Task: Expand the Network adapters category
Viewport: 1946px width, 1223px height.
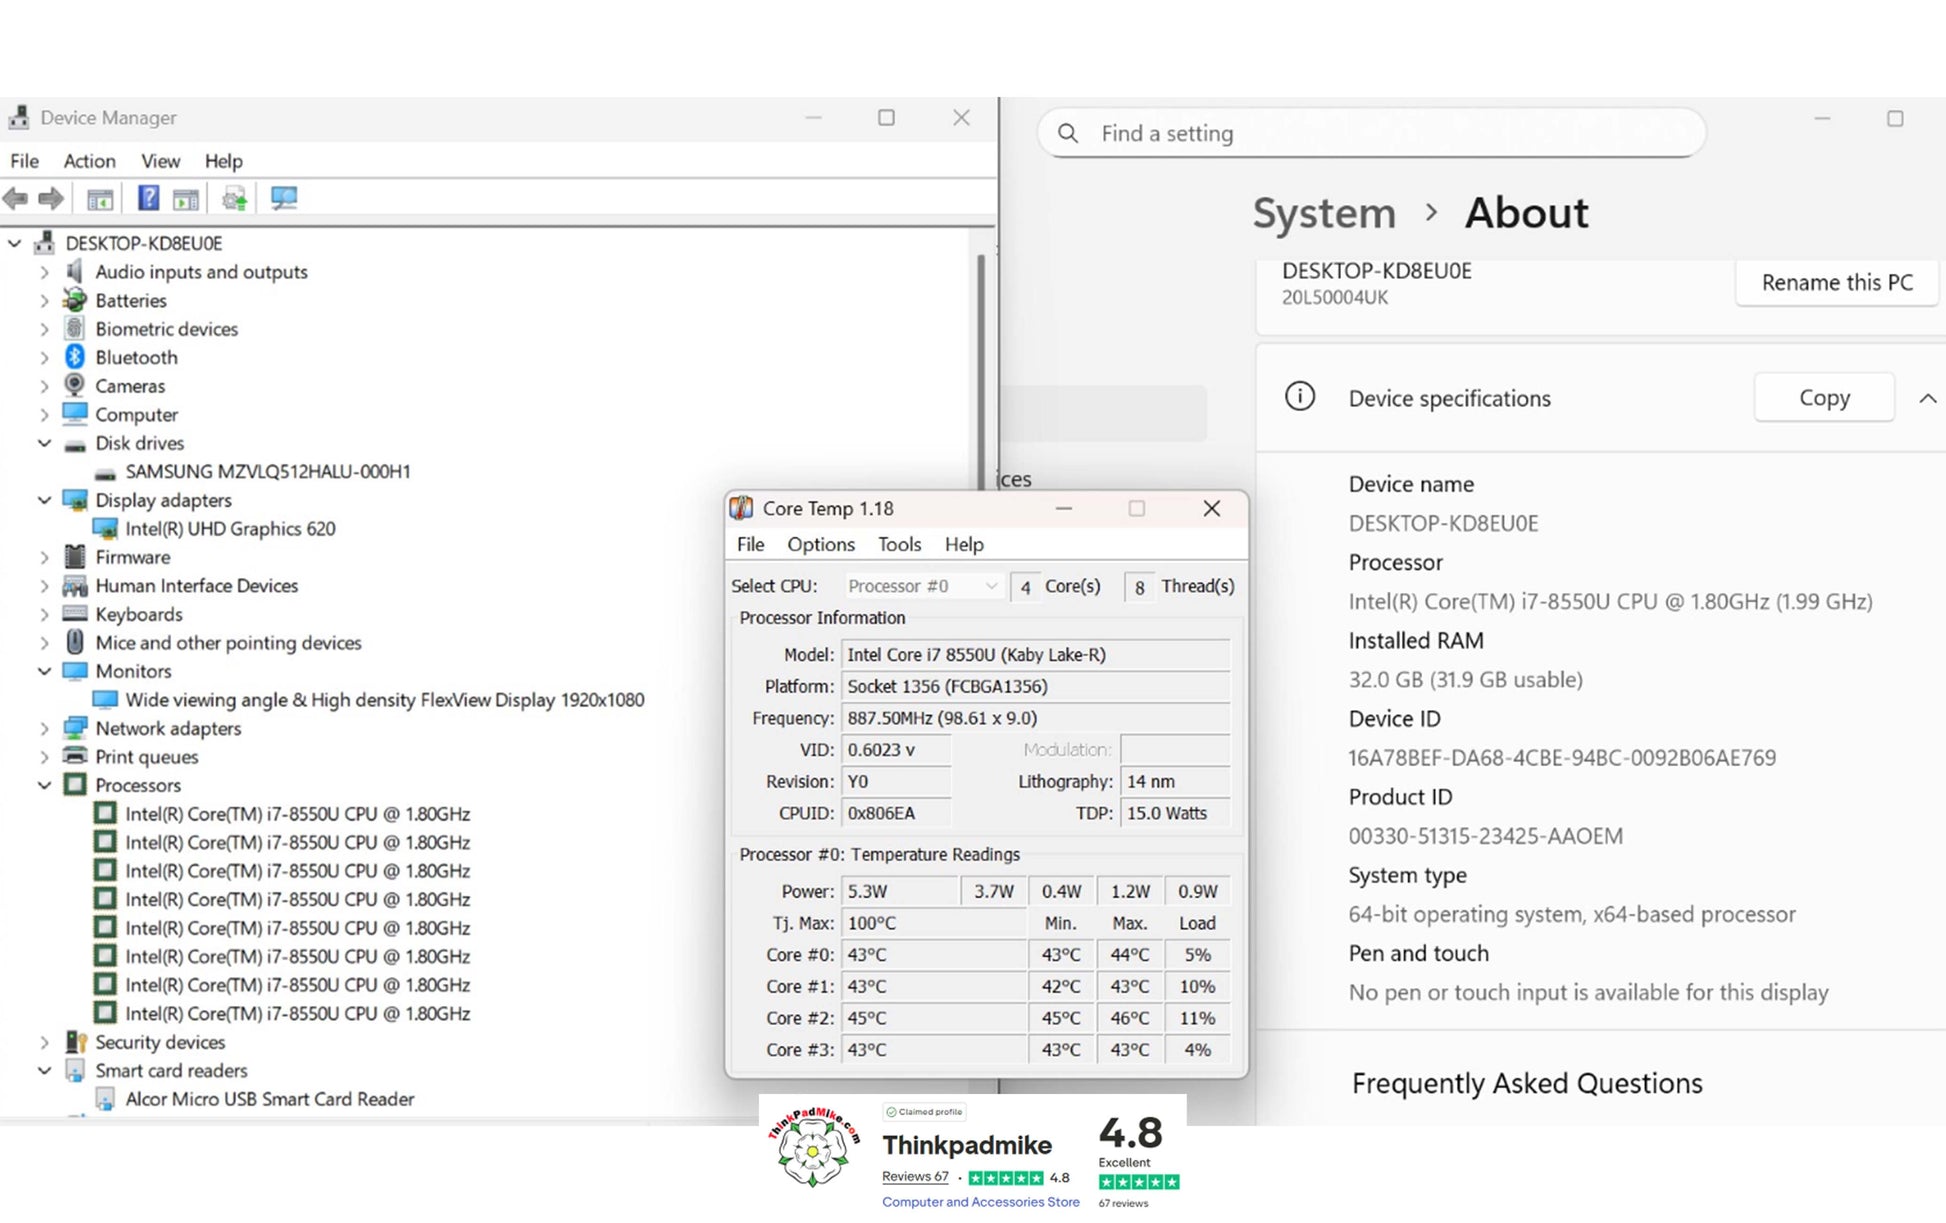Action: [44, 728]
